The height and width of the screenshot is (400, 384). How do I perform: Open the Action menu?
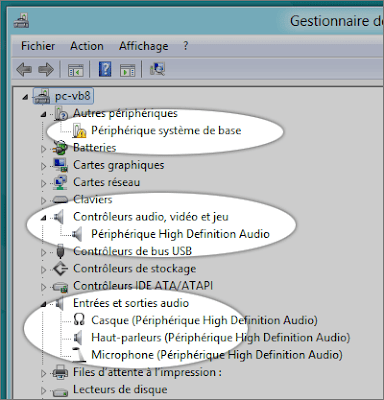tap(87, 46)
